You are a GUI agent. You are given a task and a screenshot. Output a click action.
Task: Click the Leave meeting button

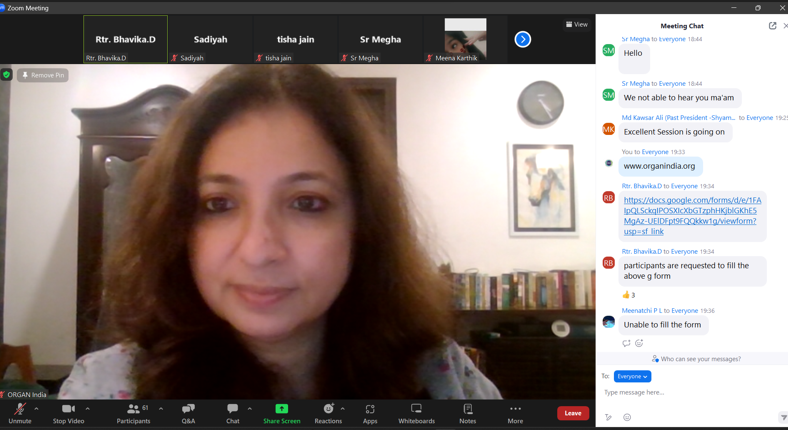click(572, 412)
